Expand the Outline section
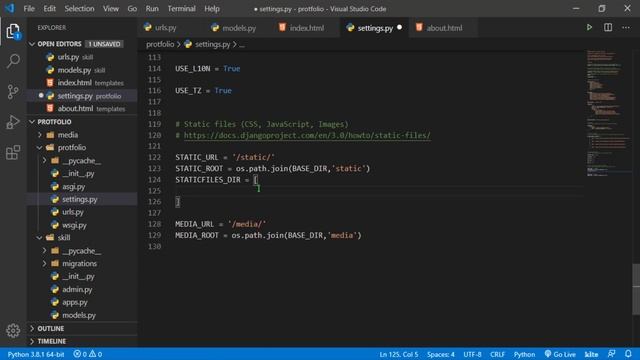This screenshot has width=640, height=360. [x=51, y=328]
